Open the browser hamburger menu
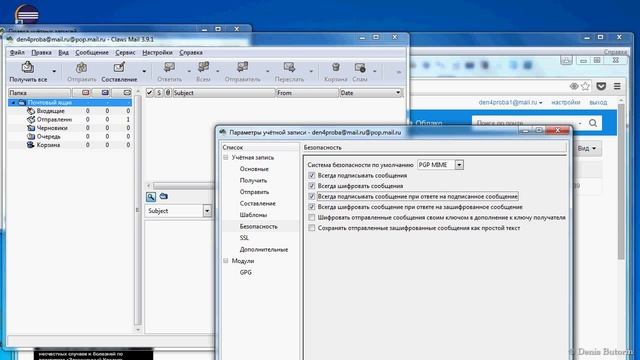Viewport: 640px width, 360px height. 617,86
